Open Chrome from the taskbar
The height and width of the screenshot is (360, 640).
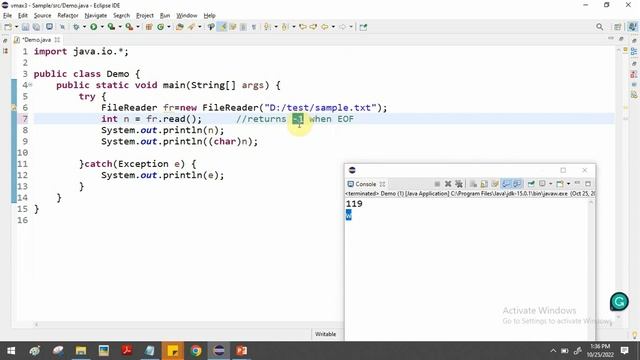tap(196, 351)
